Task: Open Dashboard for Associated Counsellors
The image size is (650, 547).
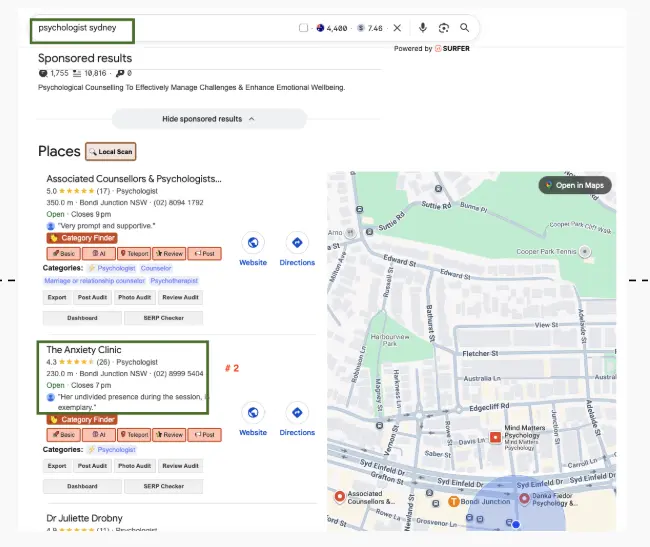Action: [82, 318]
